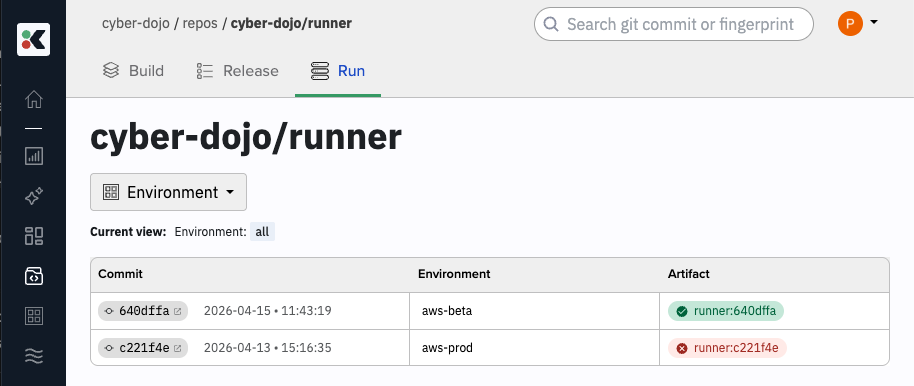
Task: Click the magnifier icon in the search box
Action: 550,24
